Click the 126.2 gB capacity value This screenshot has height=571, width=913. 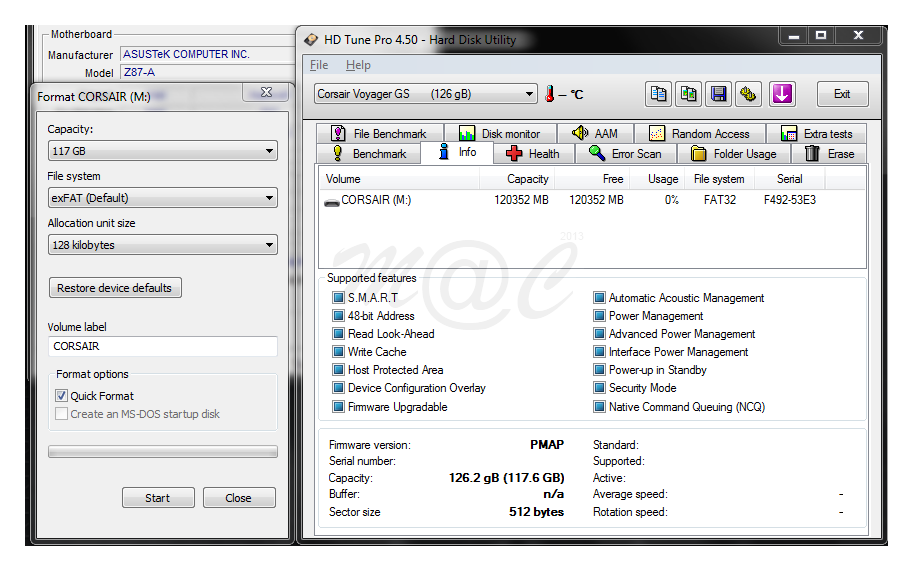(506, 478)
